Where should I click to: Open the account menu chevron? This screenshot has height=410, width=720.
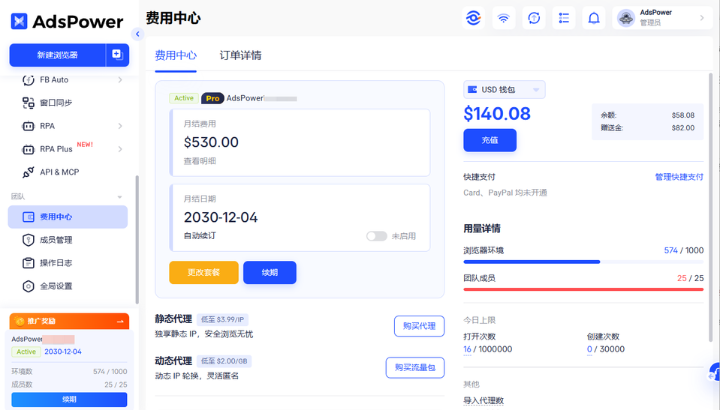pyautogui.click(x=702, y=18)
